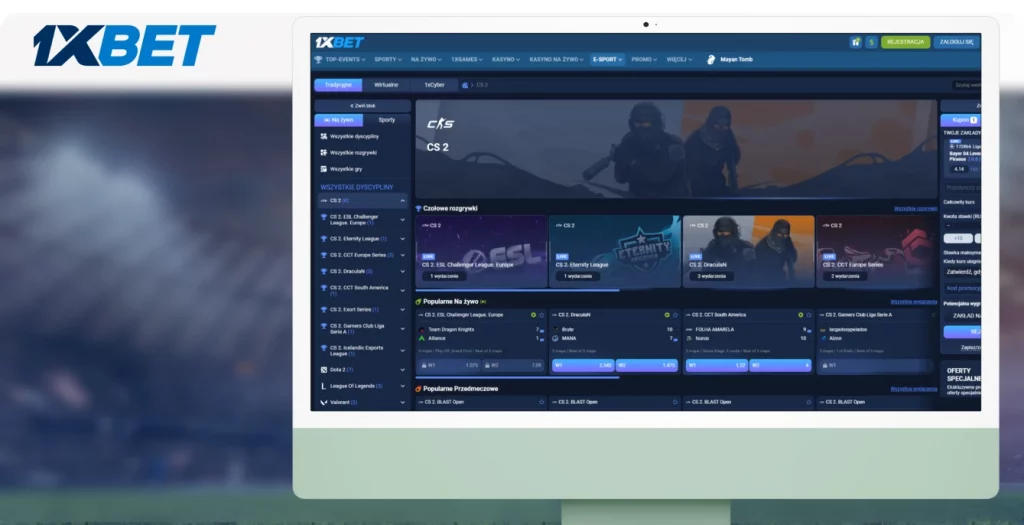Click the Wszystkie rozgrywki icon
The image size is (1024, 525).
click(323, 153)
